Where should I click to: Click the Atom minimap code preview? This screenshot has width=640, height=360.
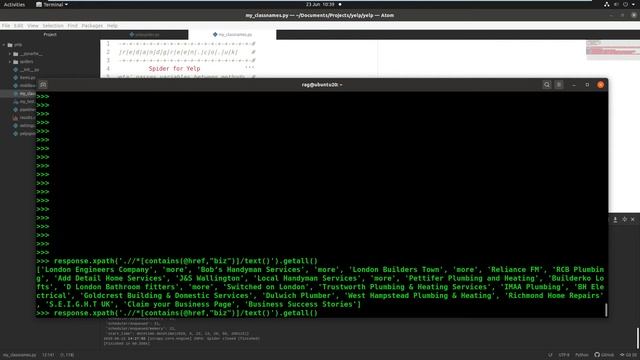(x=613, y=50)
